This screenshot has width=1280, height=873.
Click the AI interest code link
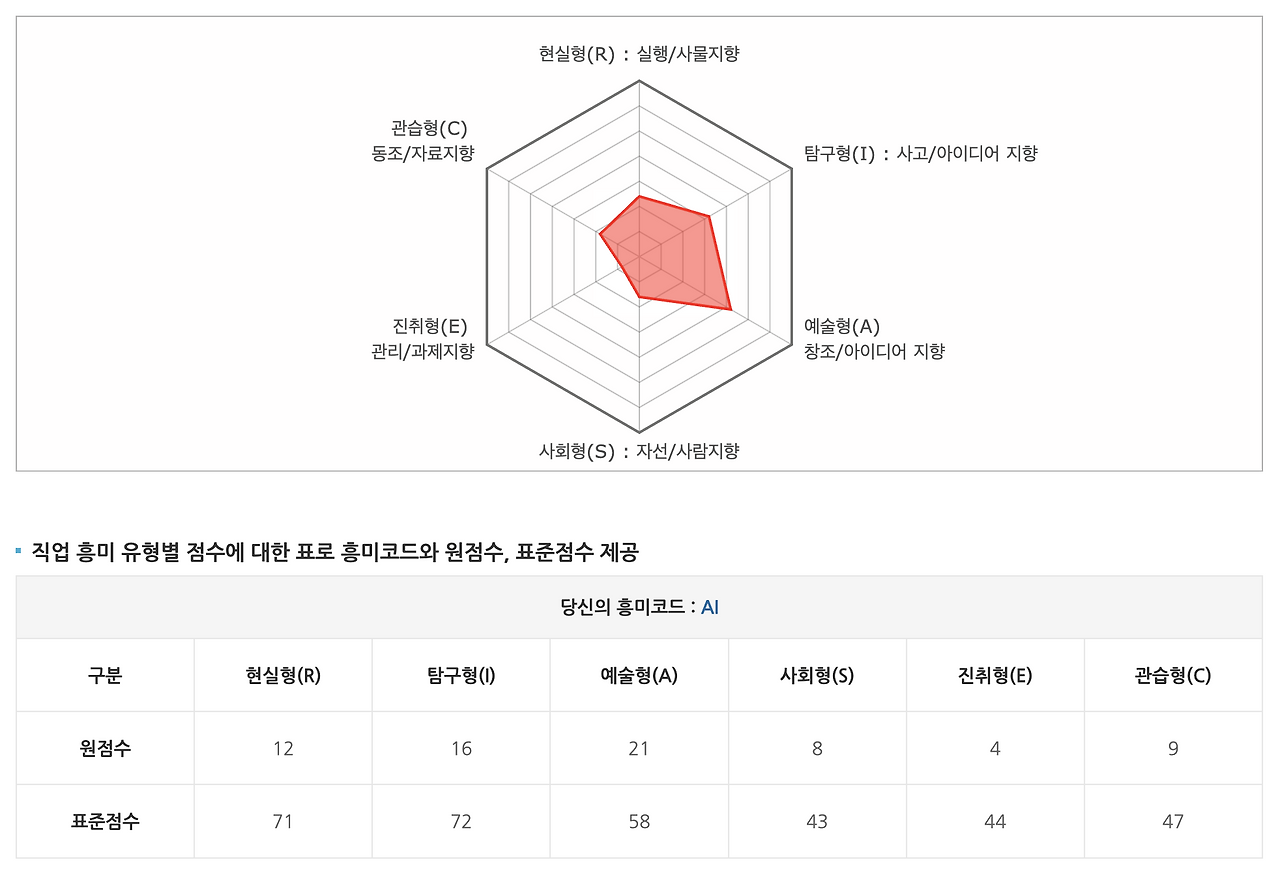710,607
